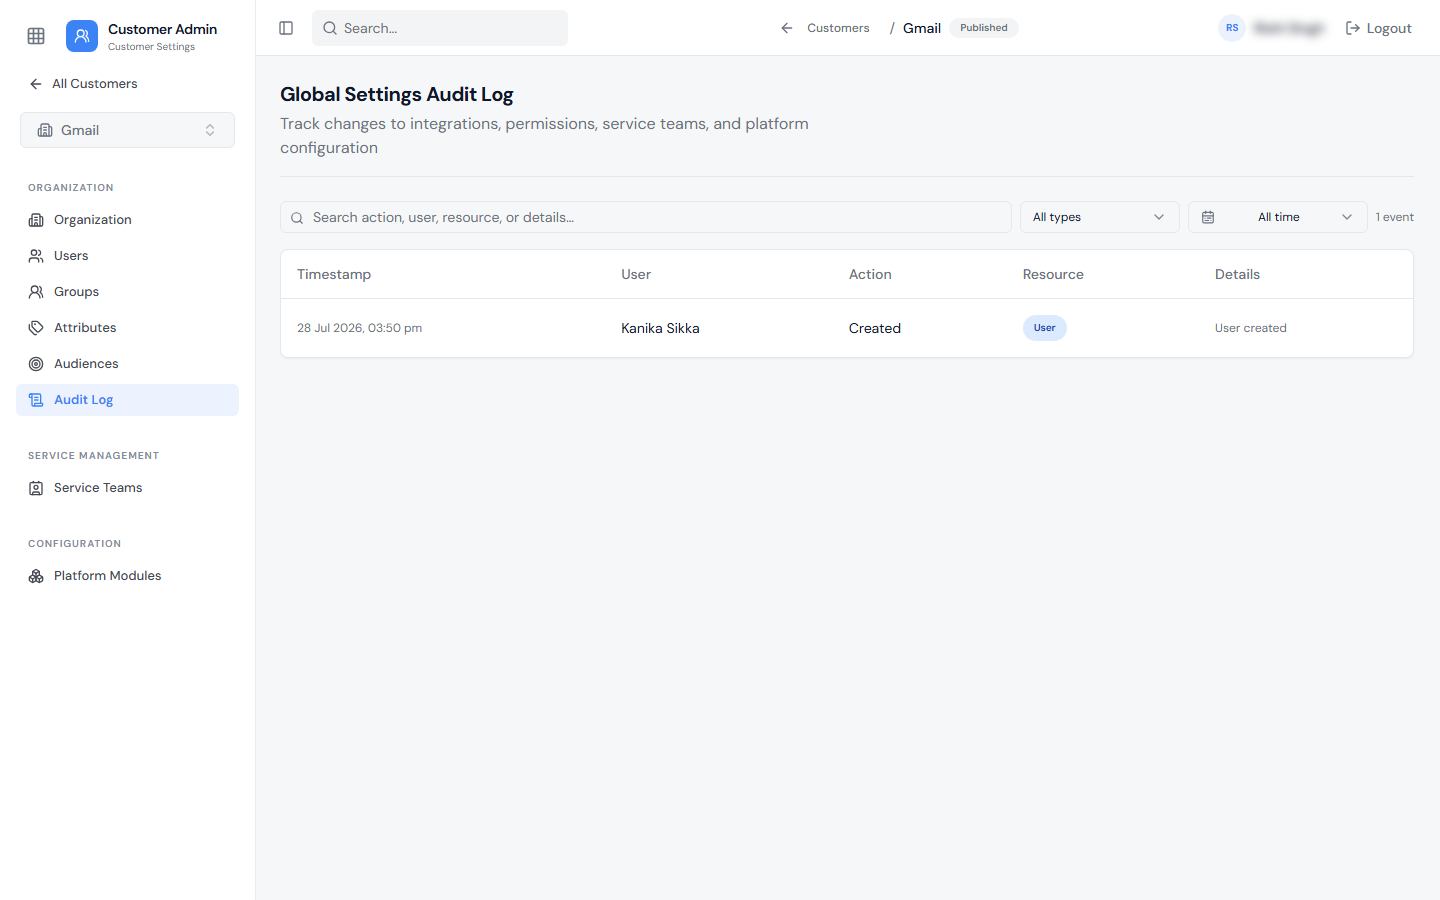Open the Gmail customer switcher dropdown

coord(127,130)
